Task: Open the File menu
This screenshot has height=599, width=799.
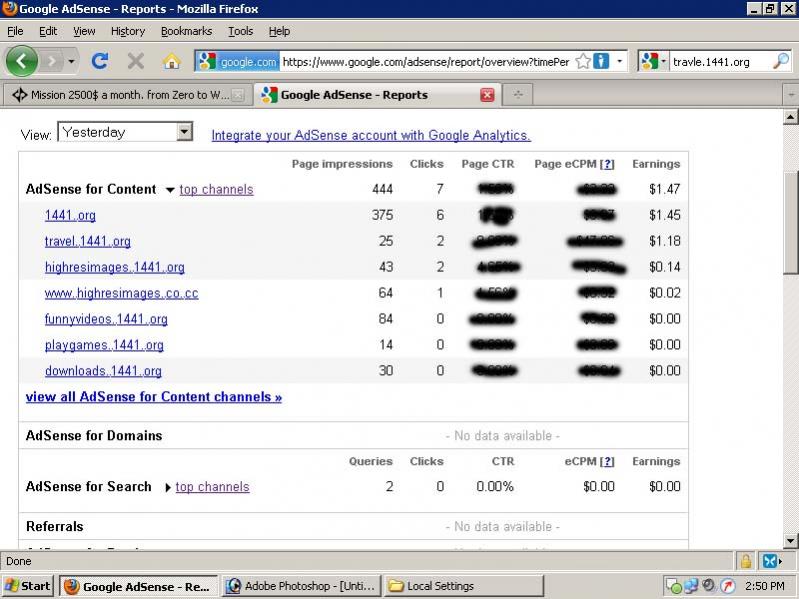Action: tap(15, 31)
